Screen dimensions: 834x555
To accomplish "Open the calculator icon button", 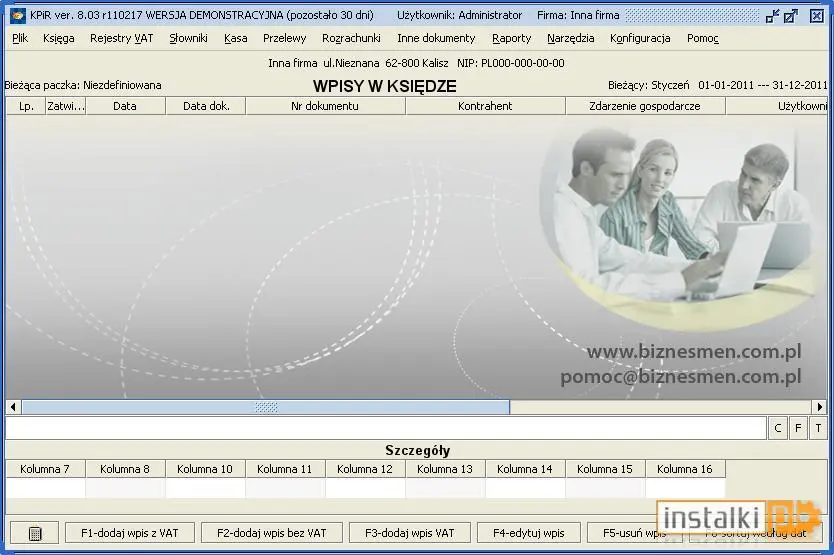I will point(35,533).
